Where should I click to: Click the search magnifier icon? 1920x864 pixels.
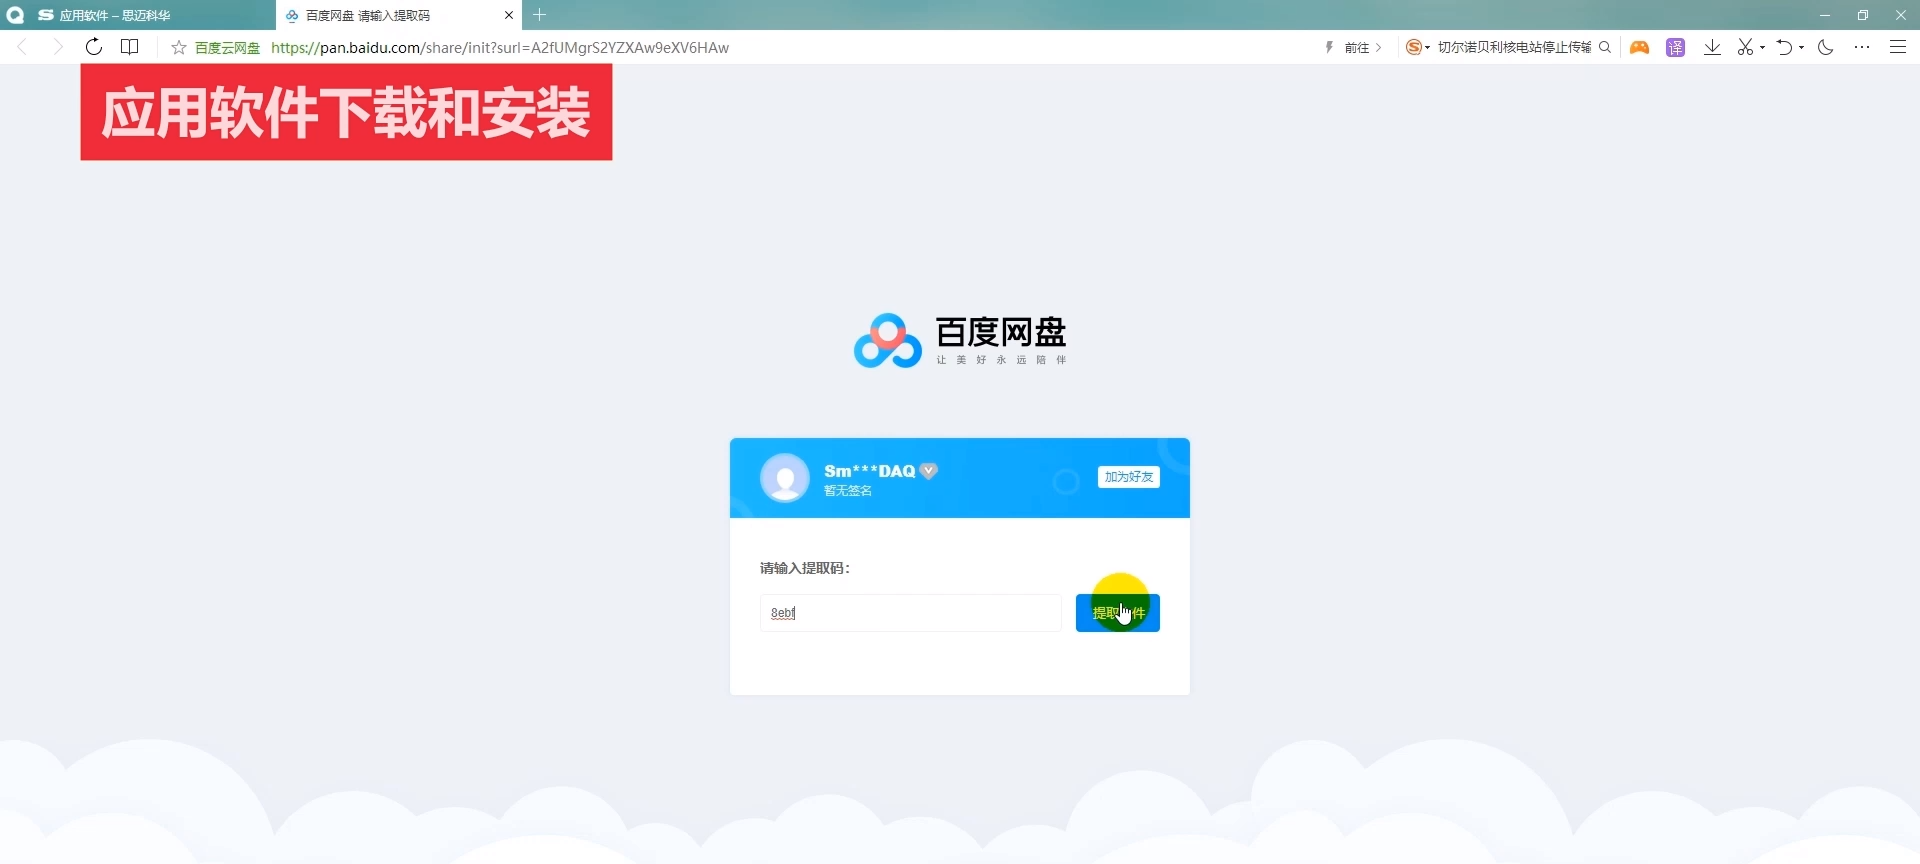pos(1605,47)
